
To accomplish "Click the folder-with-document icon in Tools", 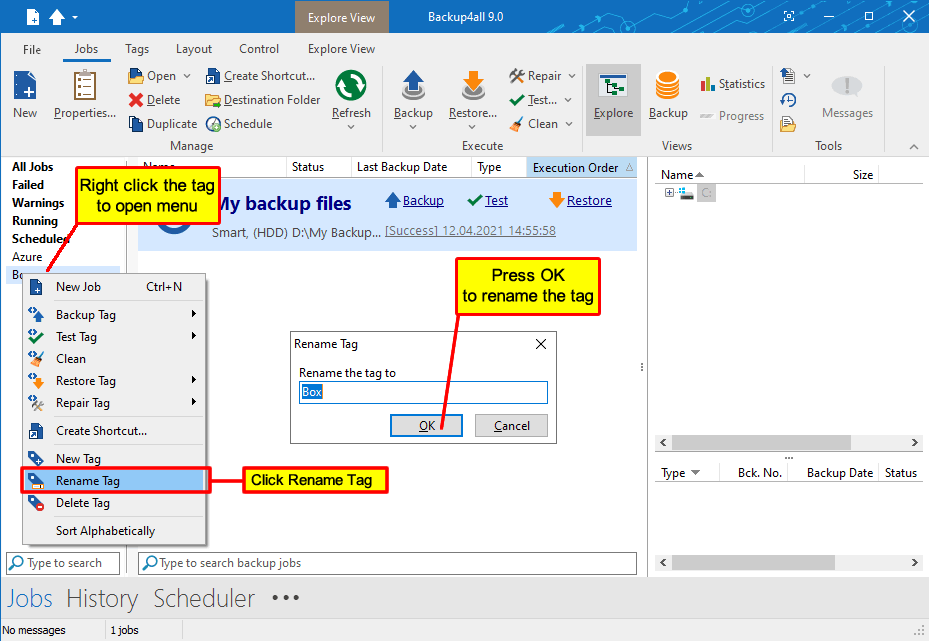I will point(787,124).
